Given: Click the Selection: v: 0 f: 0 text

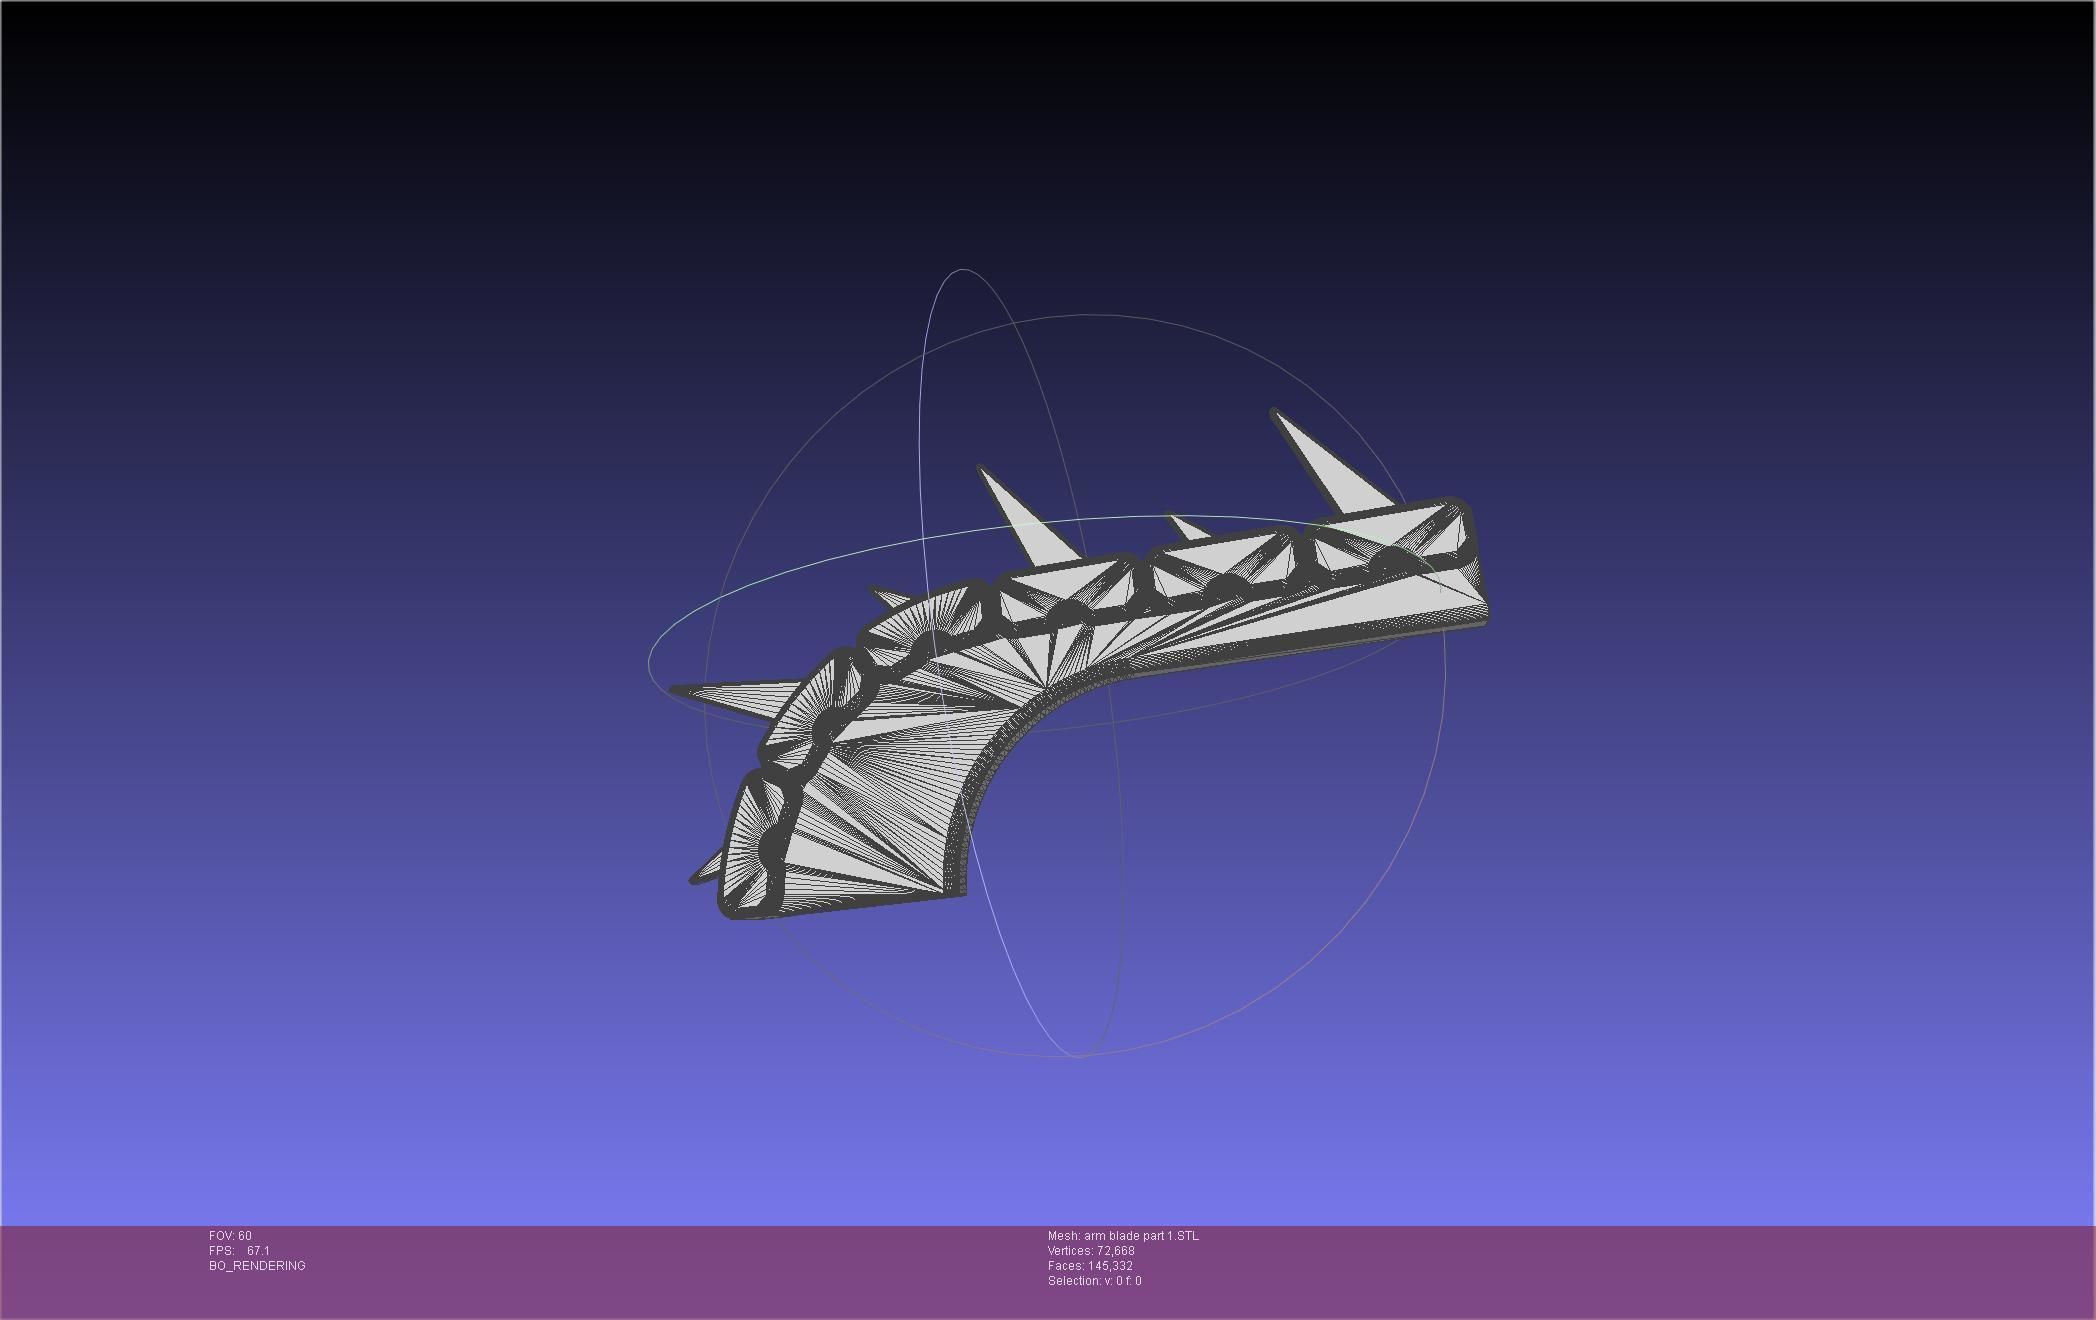Looking at the screenshot, I should 1094,1281.
